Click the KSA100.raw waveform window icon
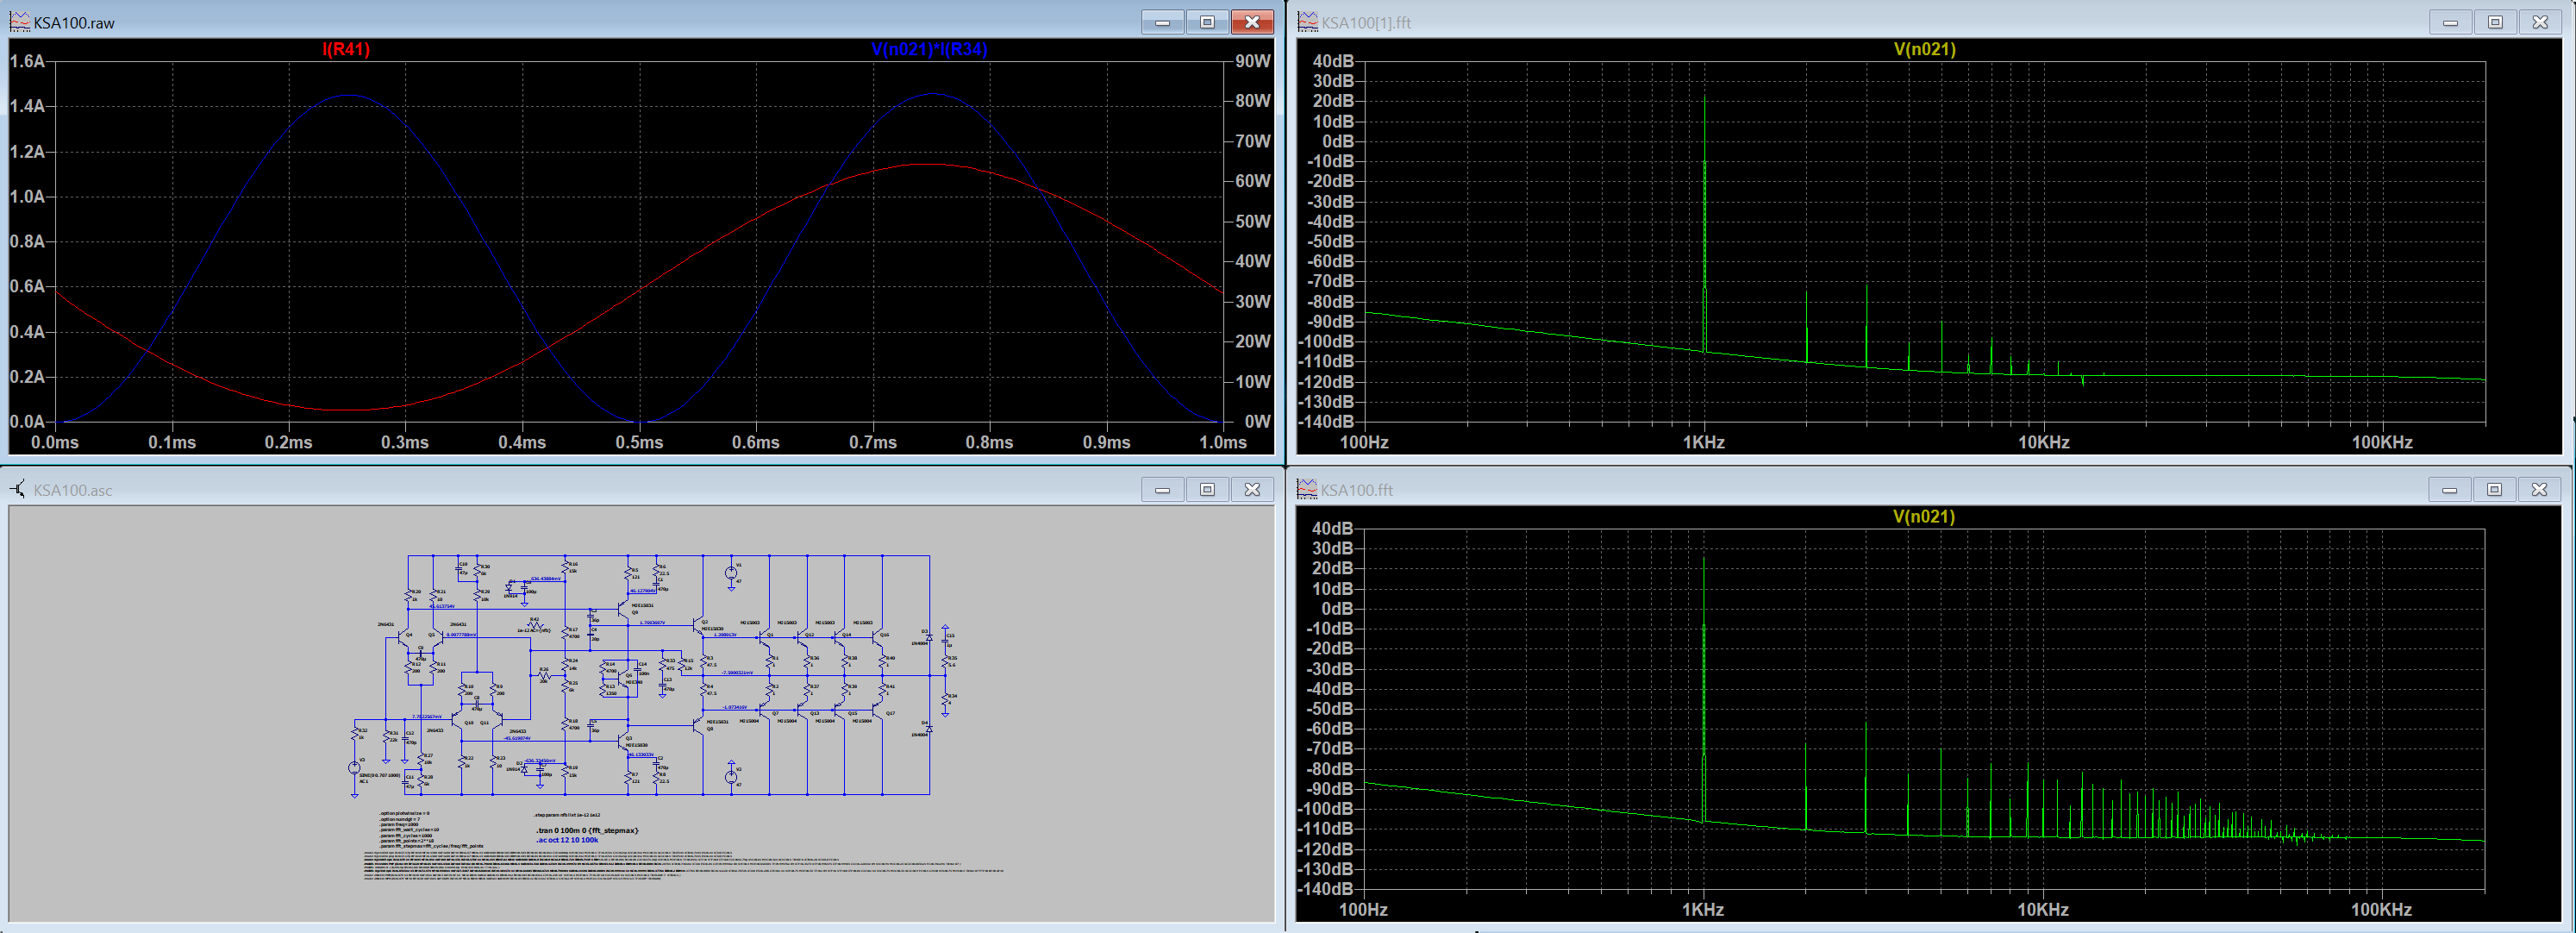Screen dimensions: 2576x933 pyautogui.click(x=19, y=21)
